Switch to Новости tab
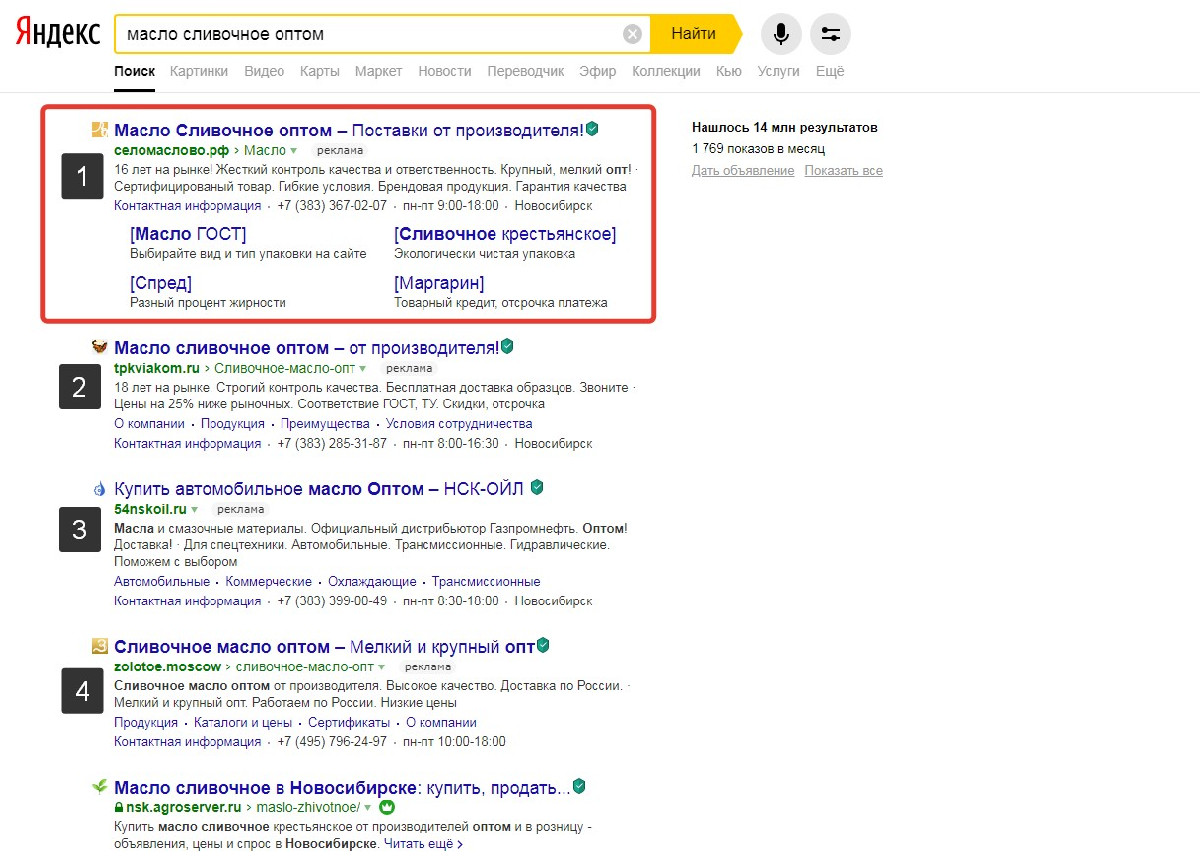 445,71
